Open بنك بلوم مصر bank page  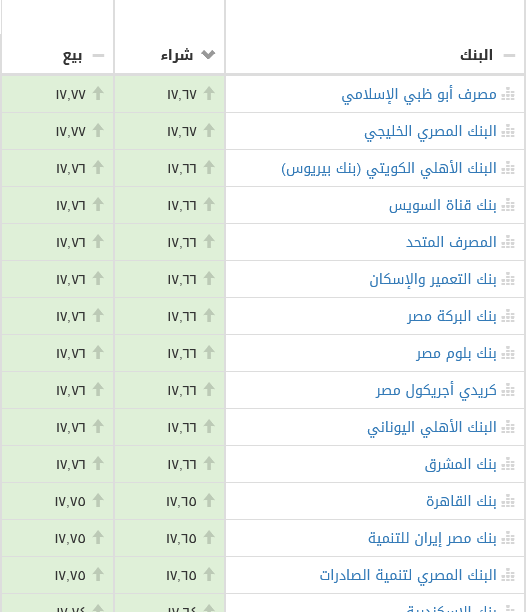[x=457, y=354]
